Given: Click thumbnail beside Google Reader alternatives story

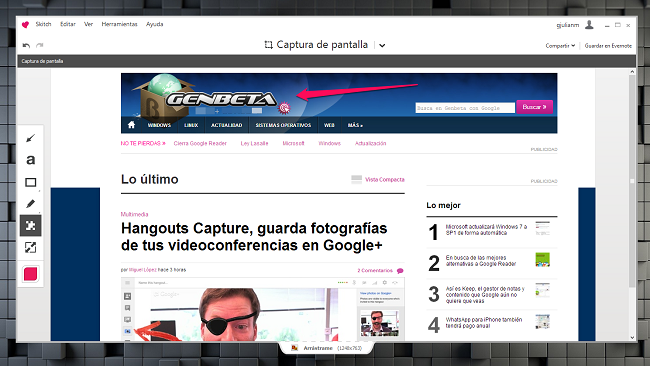Looking at the screenshot, I should pyautogui.click(x=542, y=259).
